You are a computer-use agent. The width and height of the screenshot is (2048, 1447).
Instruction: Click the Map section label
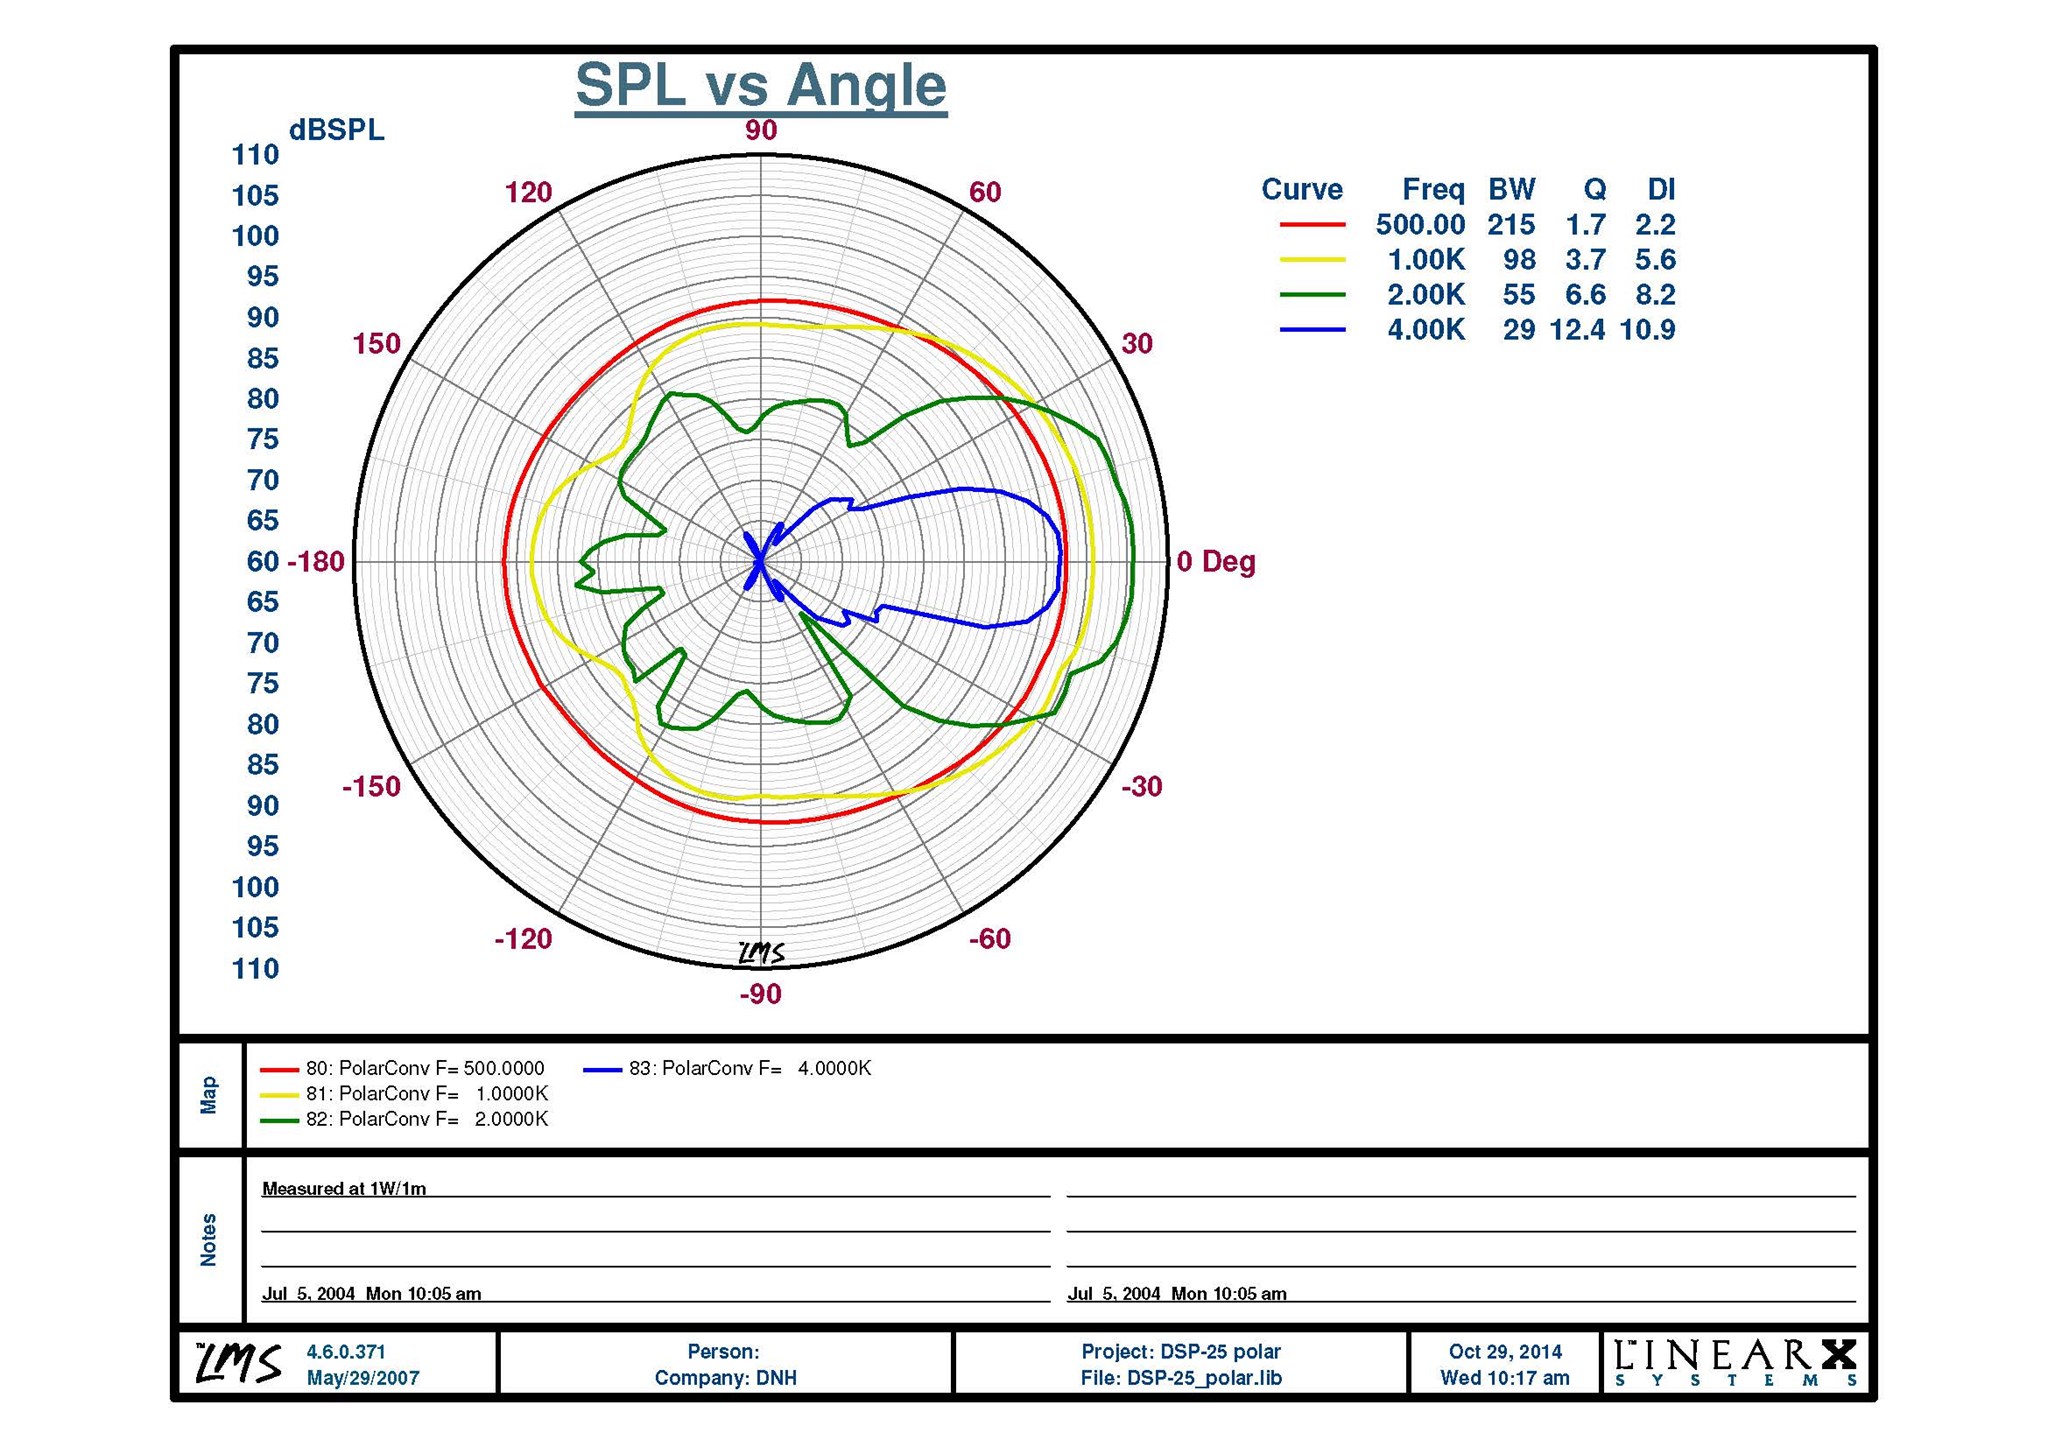coord(209,1095)
